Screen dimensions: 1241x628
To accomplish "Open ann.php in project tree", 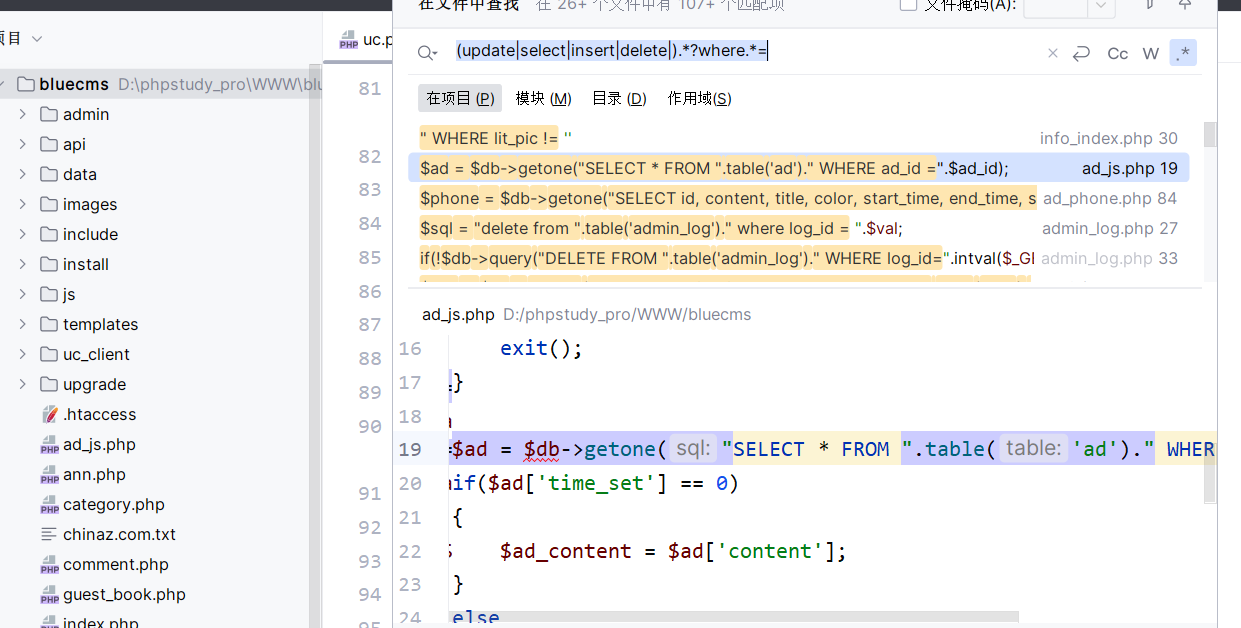I will point(94,474).
